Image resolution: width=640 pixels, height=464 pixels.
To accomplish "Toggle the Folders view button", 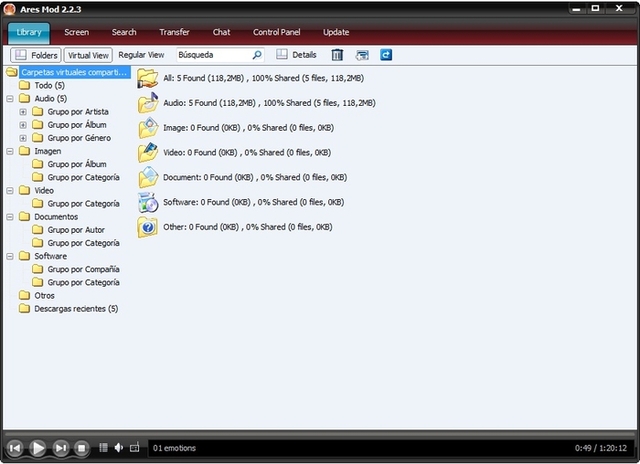I will point(36,55).
